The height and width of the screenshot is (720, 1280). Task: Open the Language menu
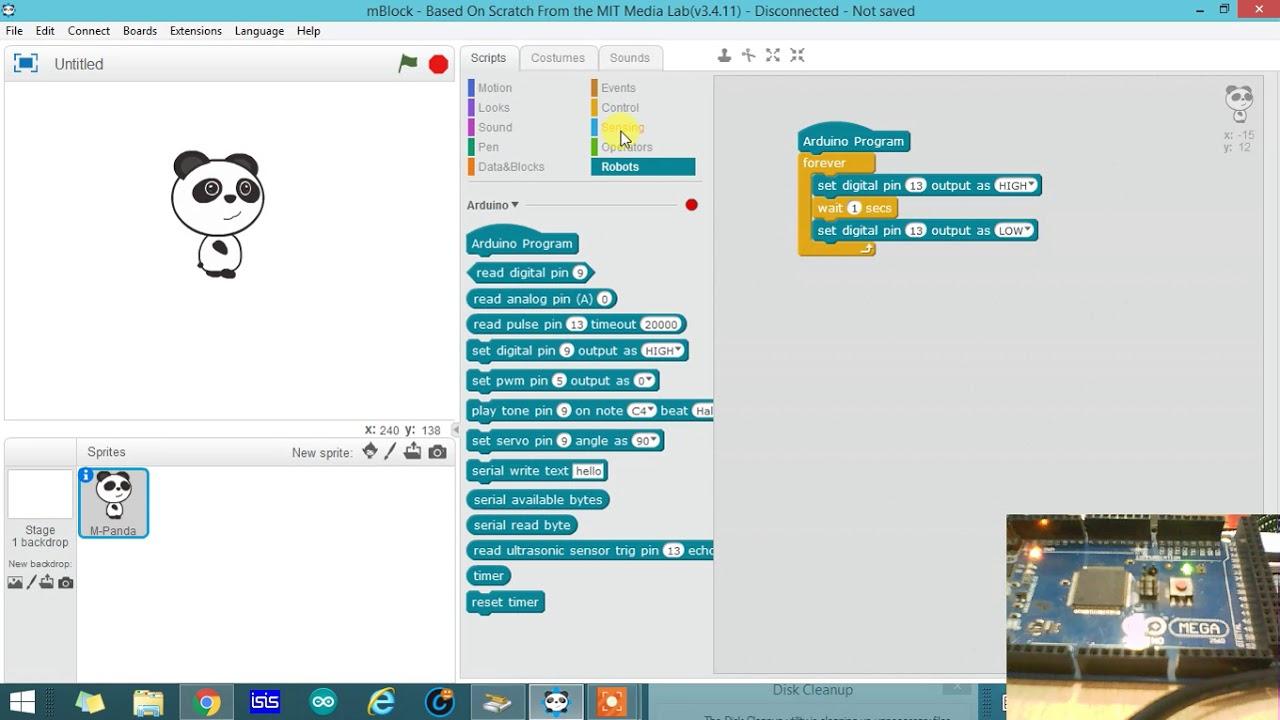tap(259, 31)
